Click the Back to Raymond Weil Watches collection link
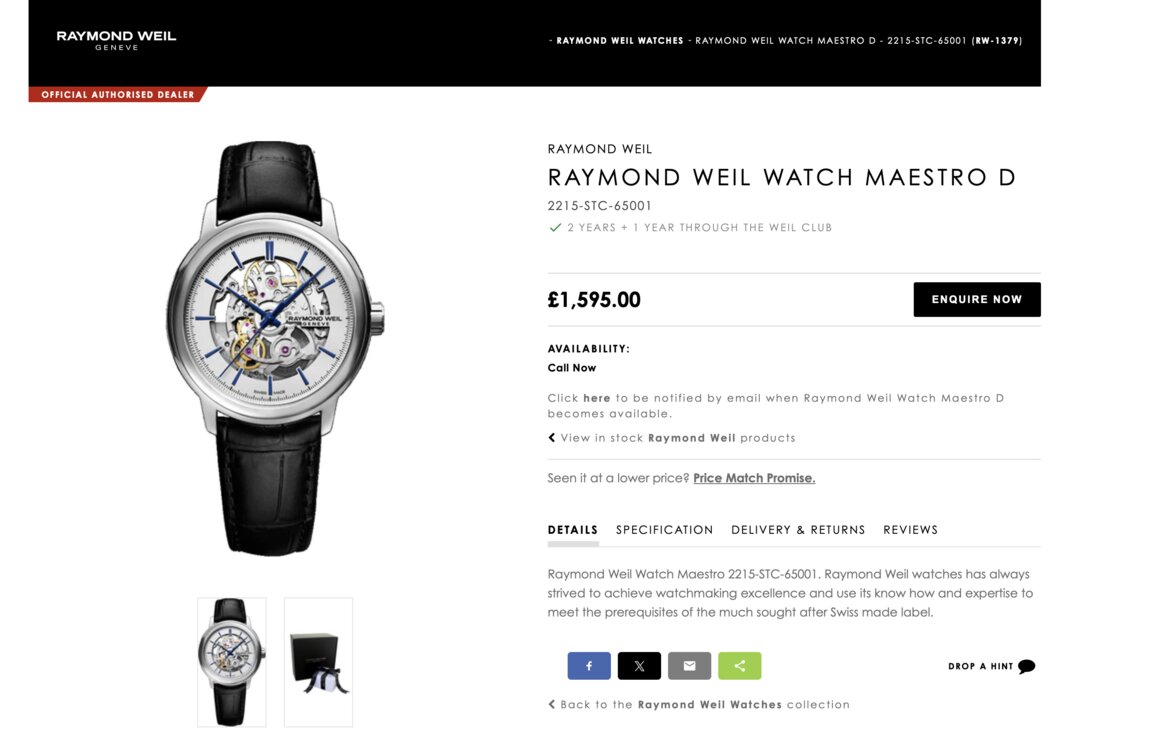This screenshot has width=1150, height=736. click(x=705, y=704)
